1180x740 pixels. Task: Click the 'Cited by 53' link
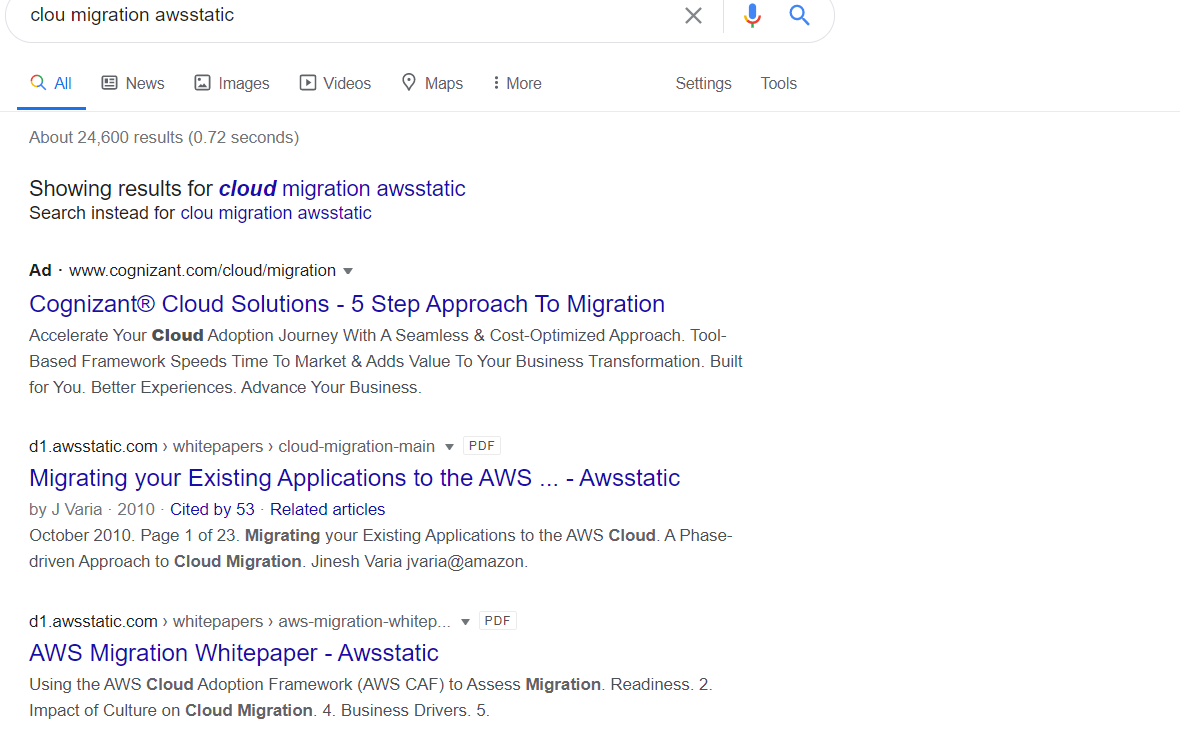(212, 509)
